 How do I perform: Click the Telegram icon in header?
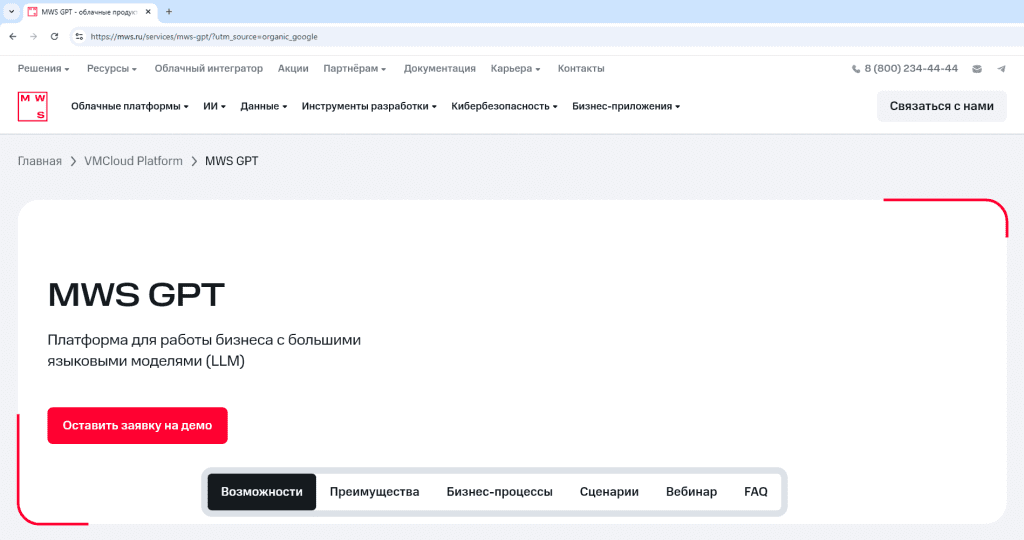tap(1001, 69)
